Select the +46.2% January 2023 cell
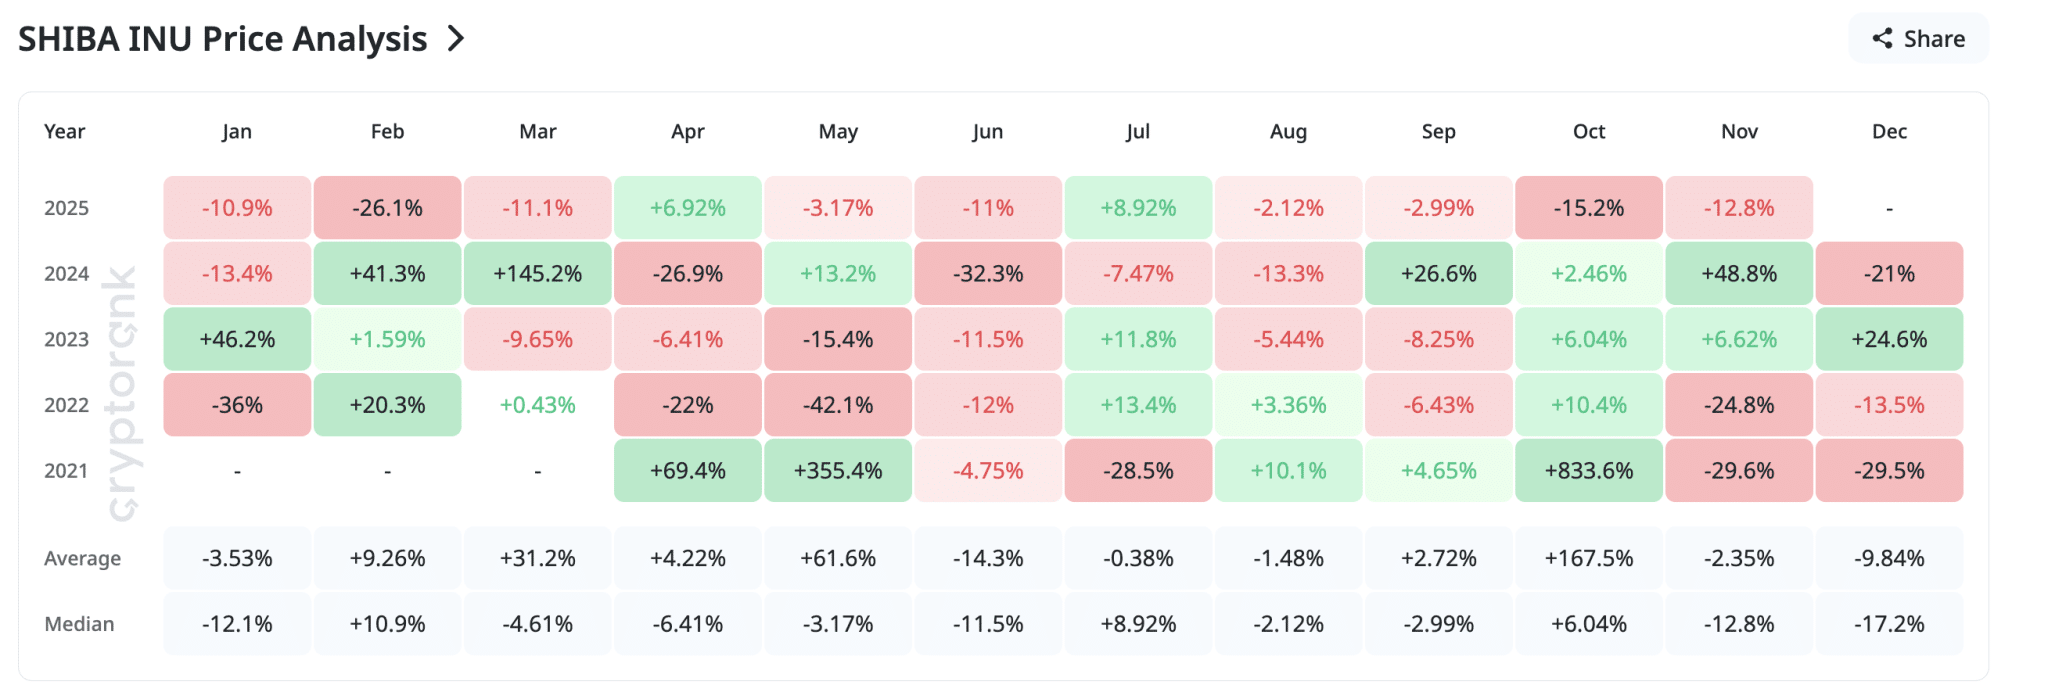2048x685 pixels. point(237,339)
